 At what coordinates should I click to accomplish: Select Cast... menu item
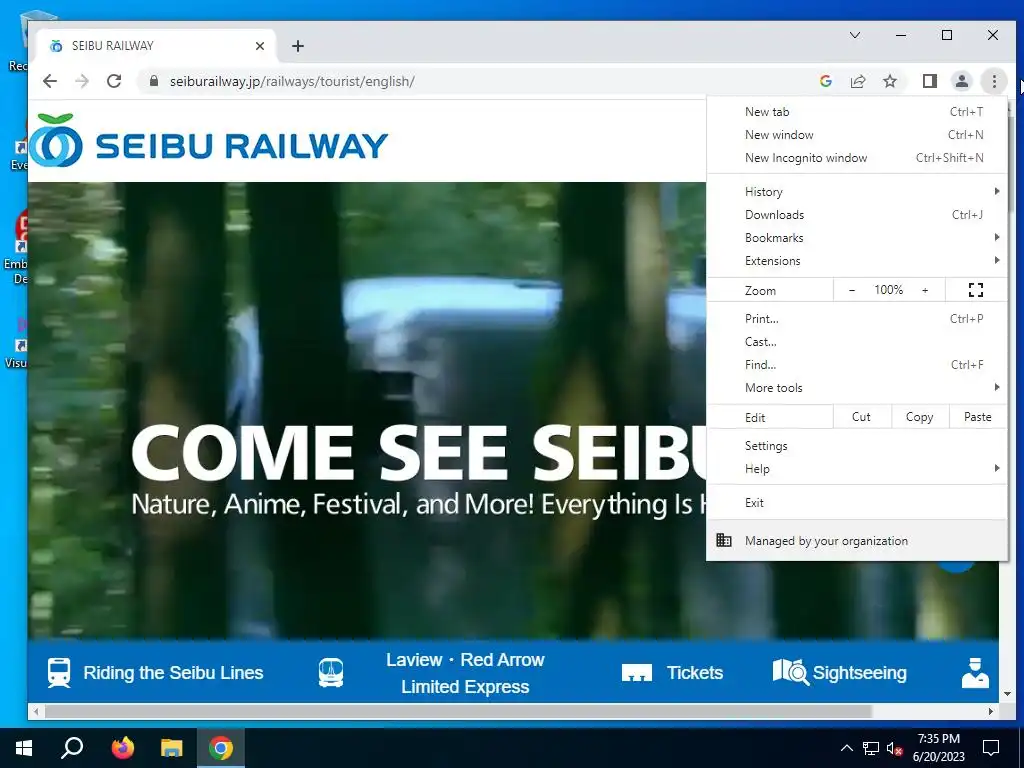point(857,342)
